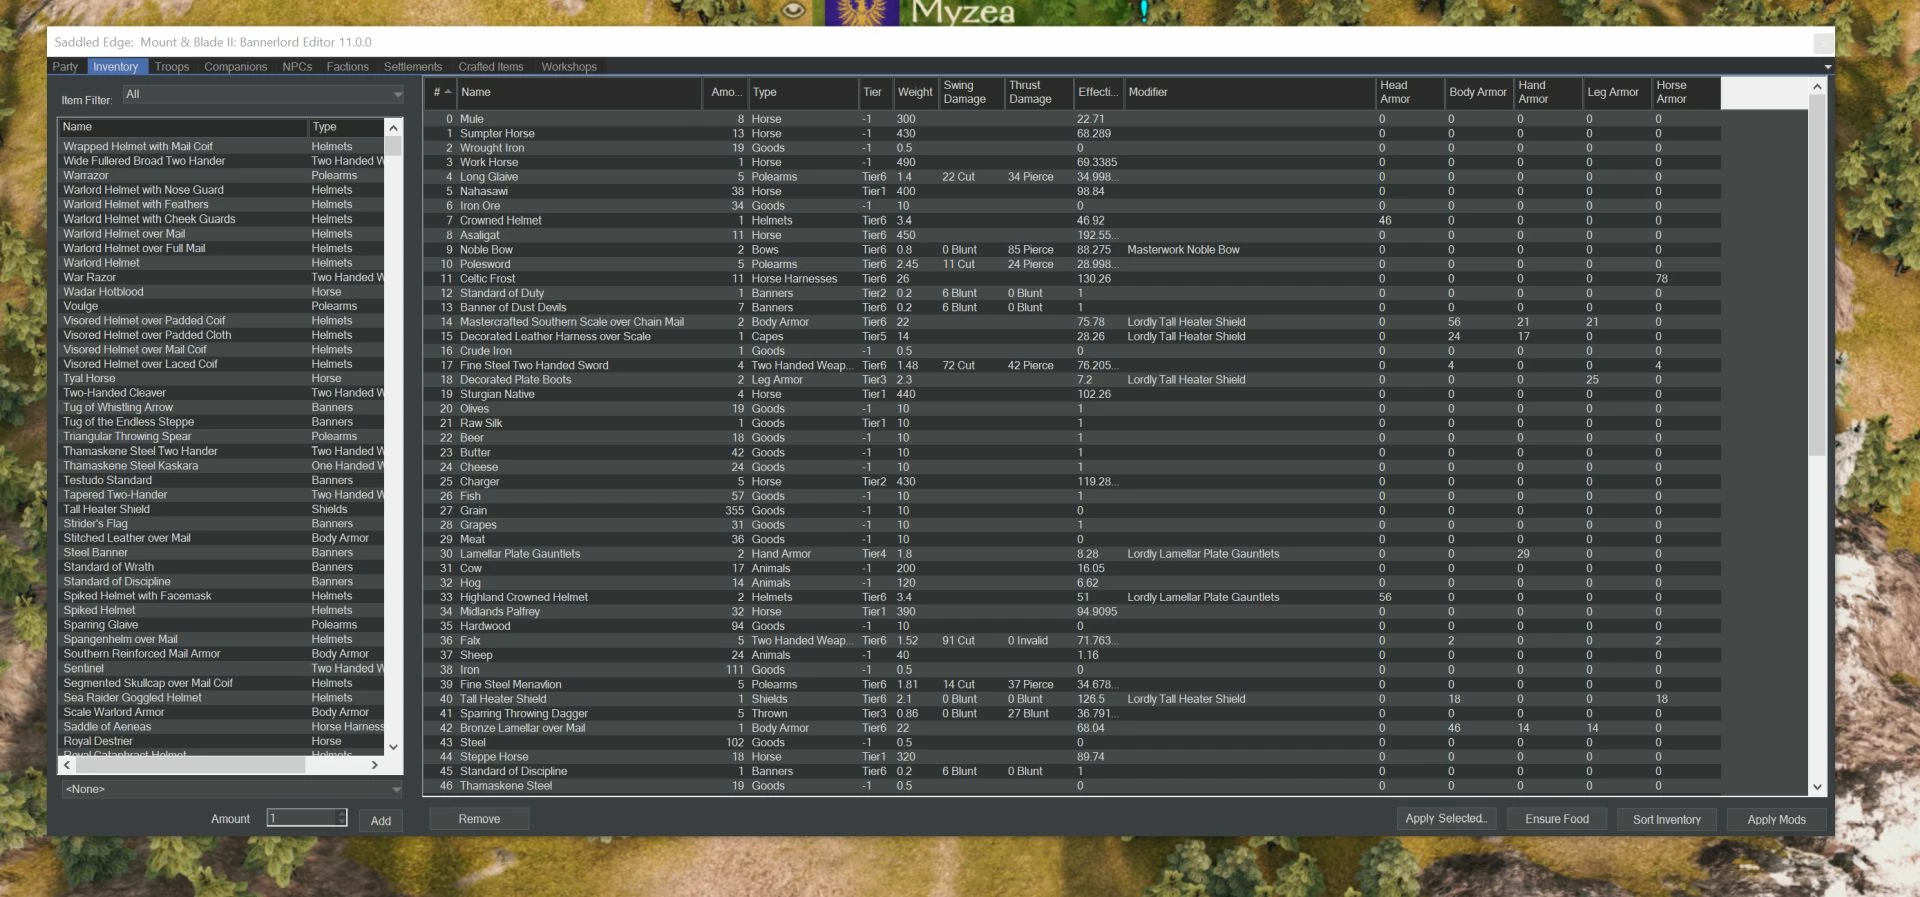Close the Bannerlord Editor window
1920x897 pixels.
1824,43
